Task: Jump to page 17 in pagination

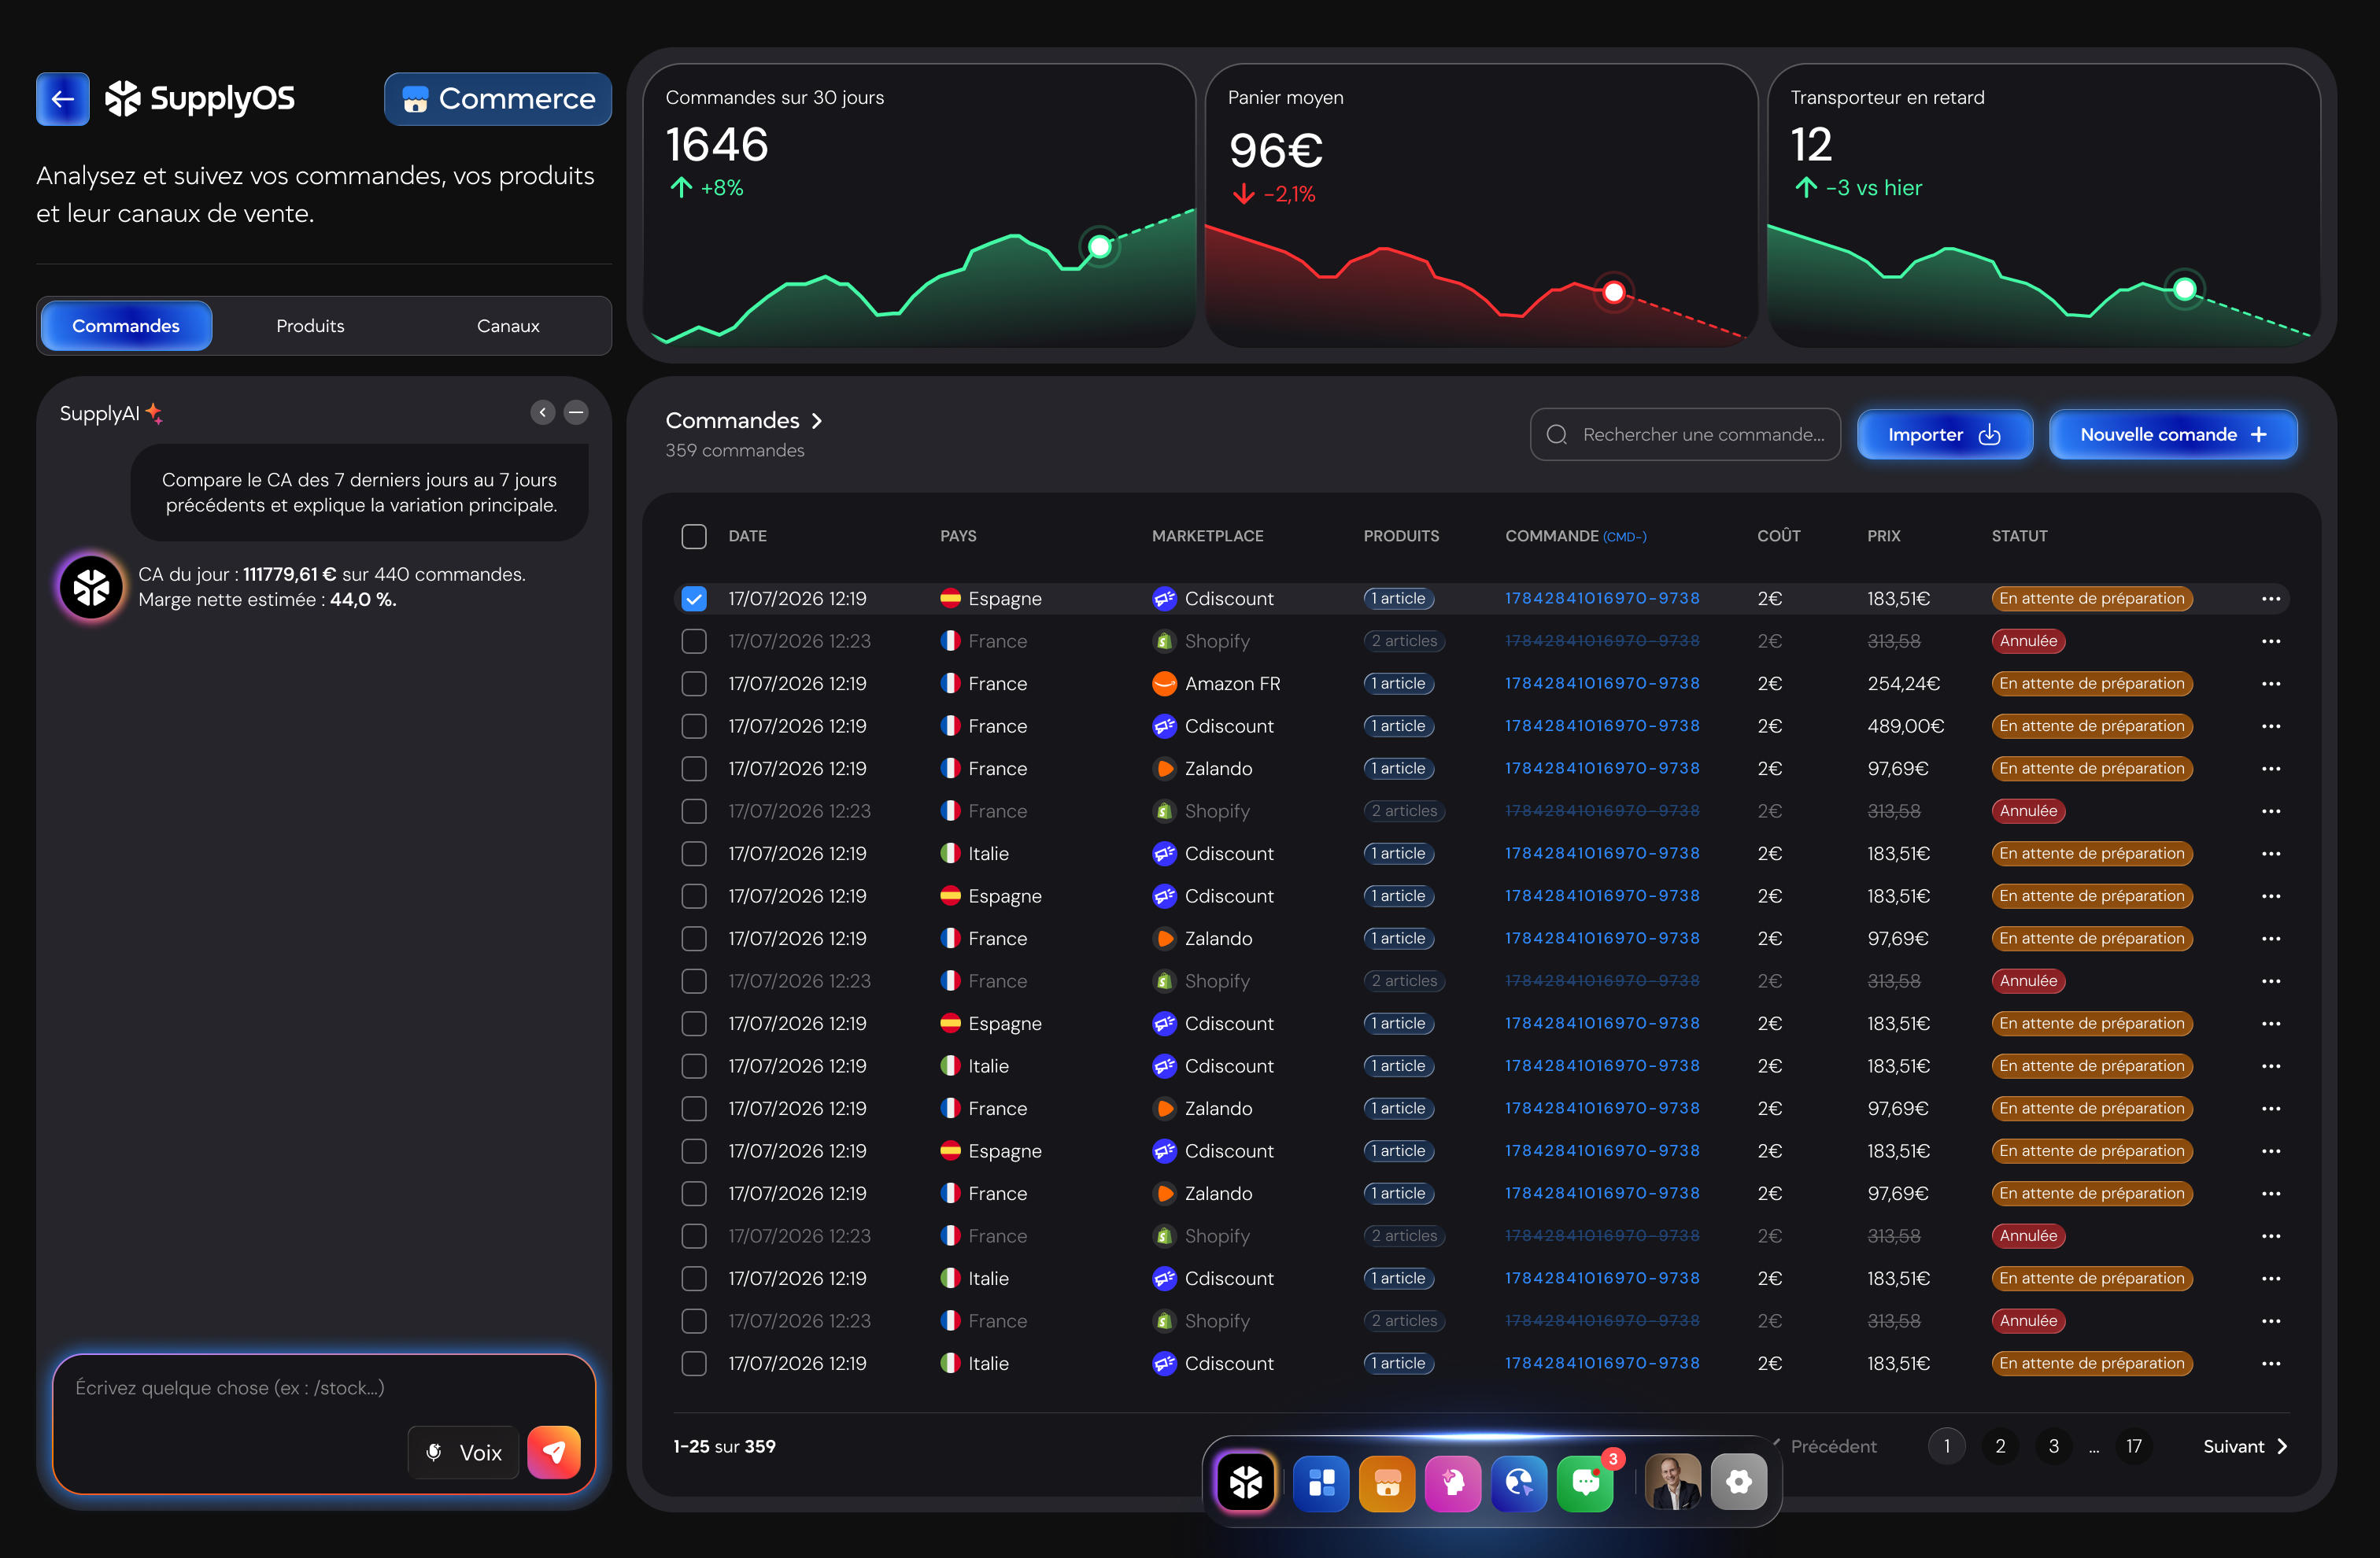Action: coord(2134,1447)
